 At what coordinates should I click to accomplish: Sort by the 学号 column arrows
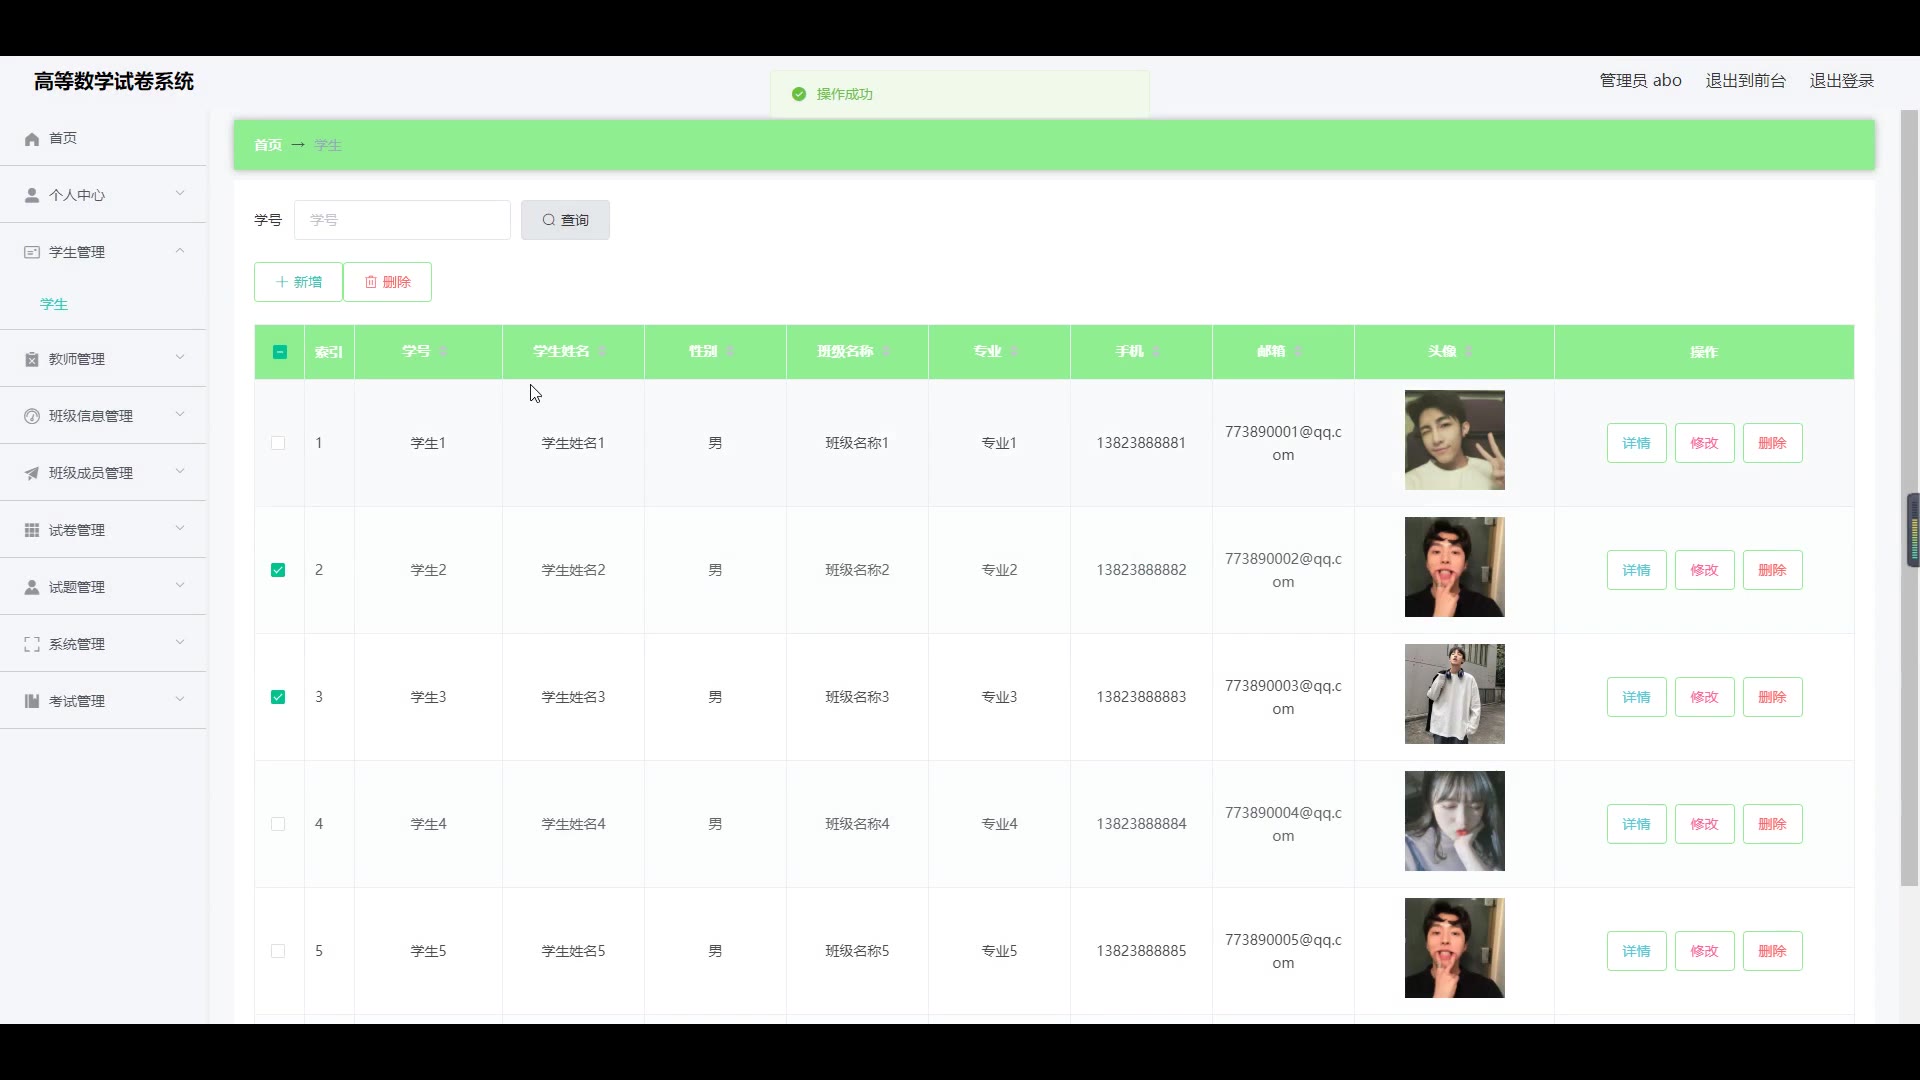coord(443,351)
